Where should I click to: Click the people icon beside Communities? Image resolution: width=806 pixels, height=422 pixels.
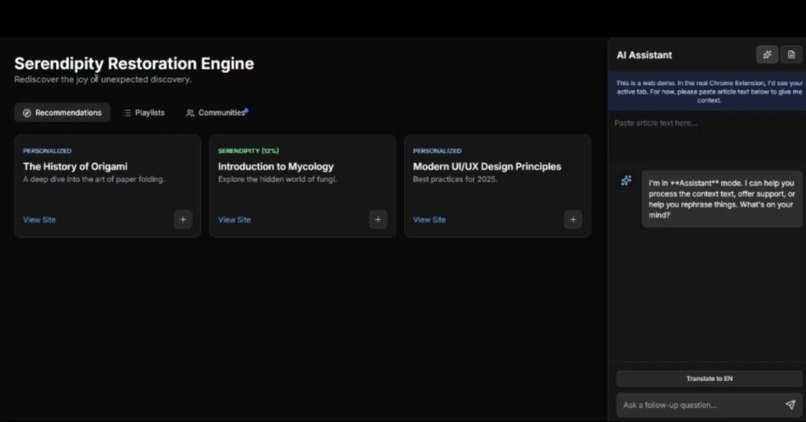(190, 113)
